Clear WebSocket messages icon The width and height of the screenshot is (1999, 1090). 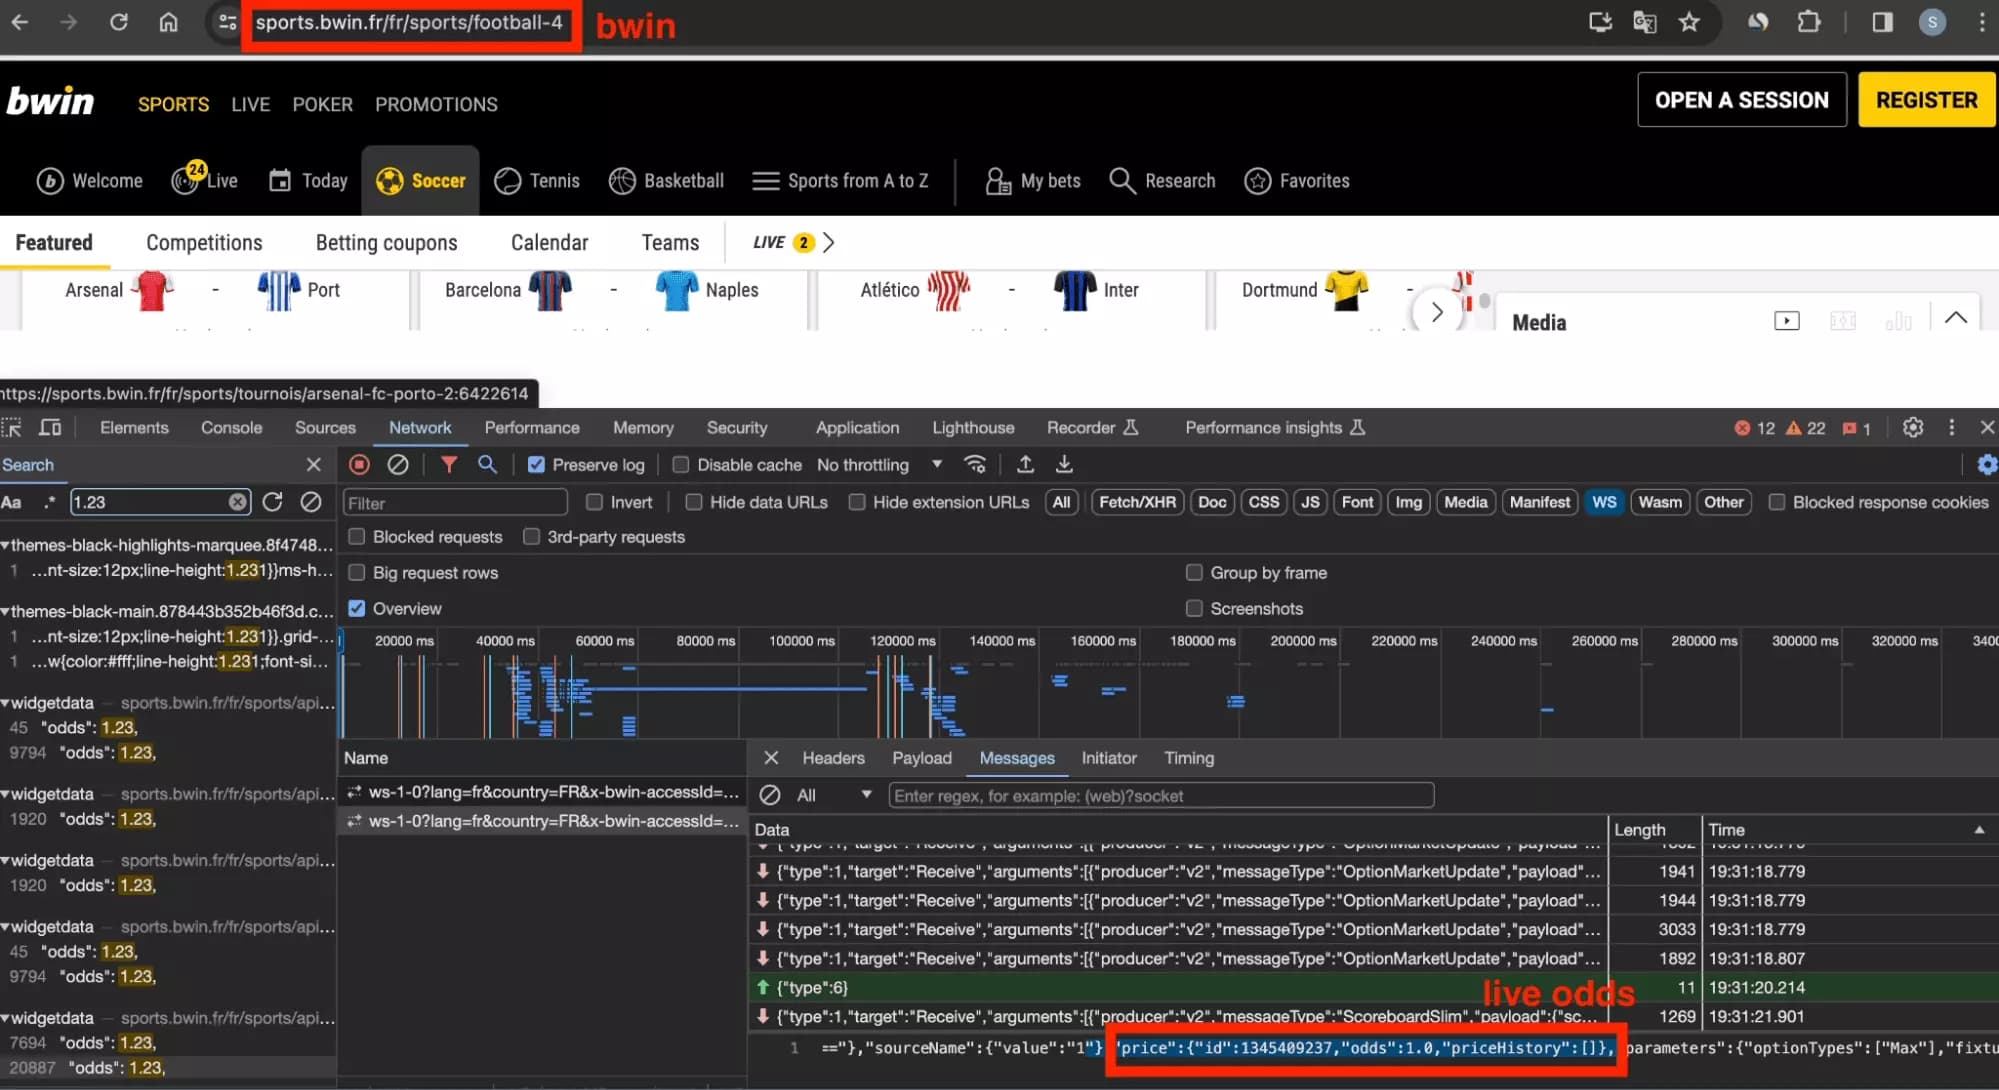point(770,796)
